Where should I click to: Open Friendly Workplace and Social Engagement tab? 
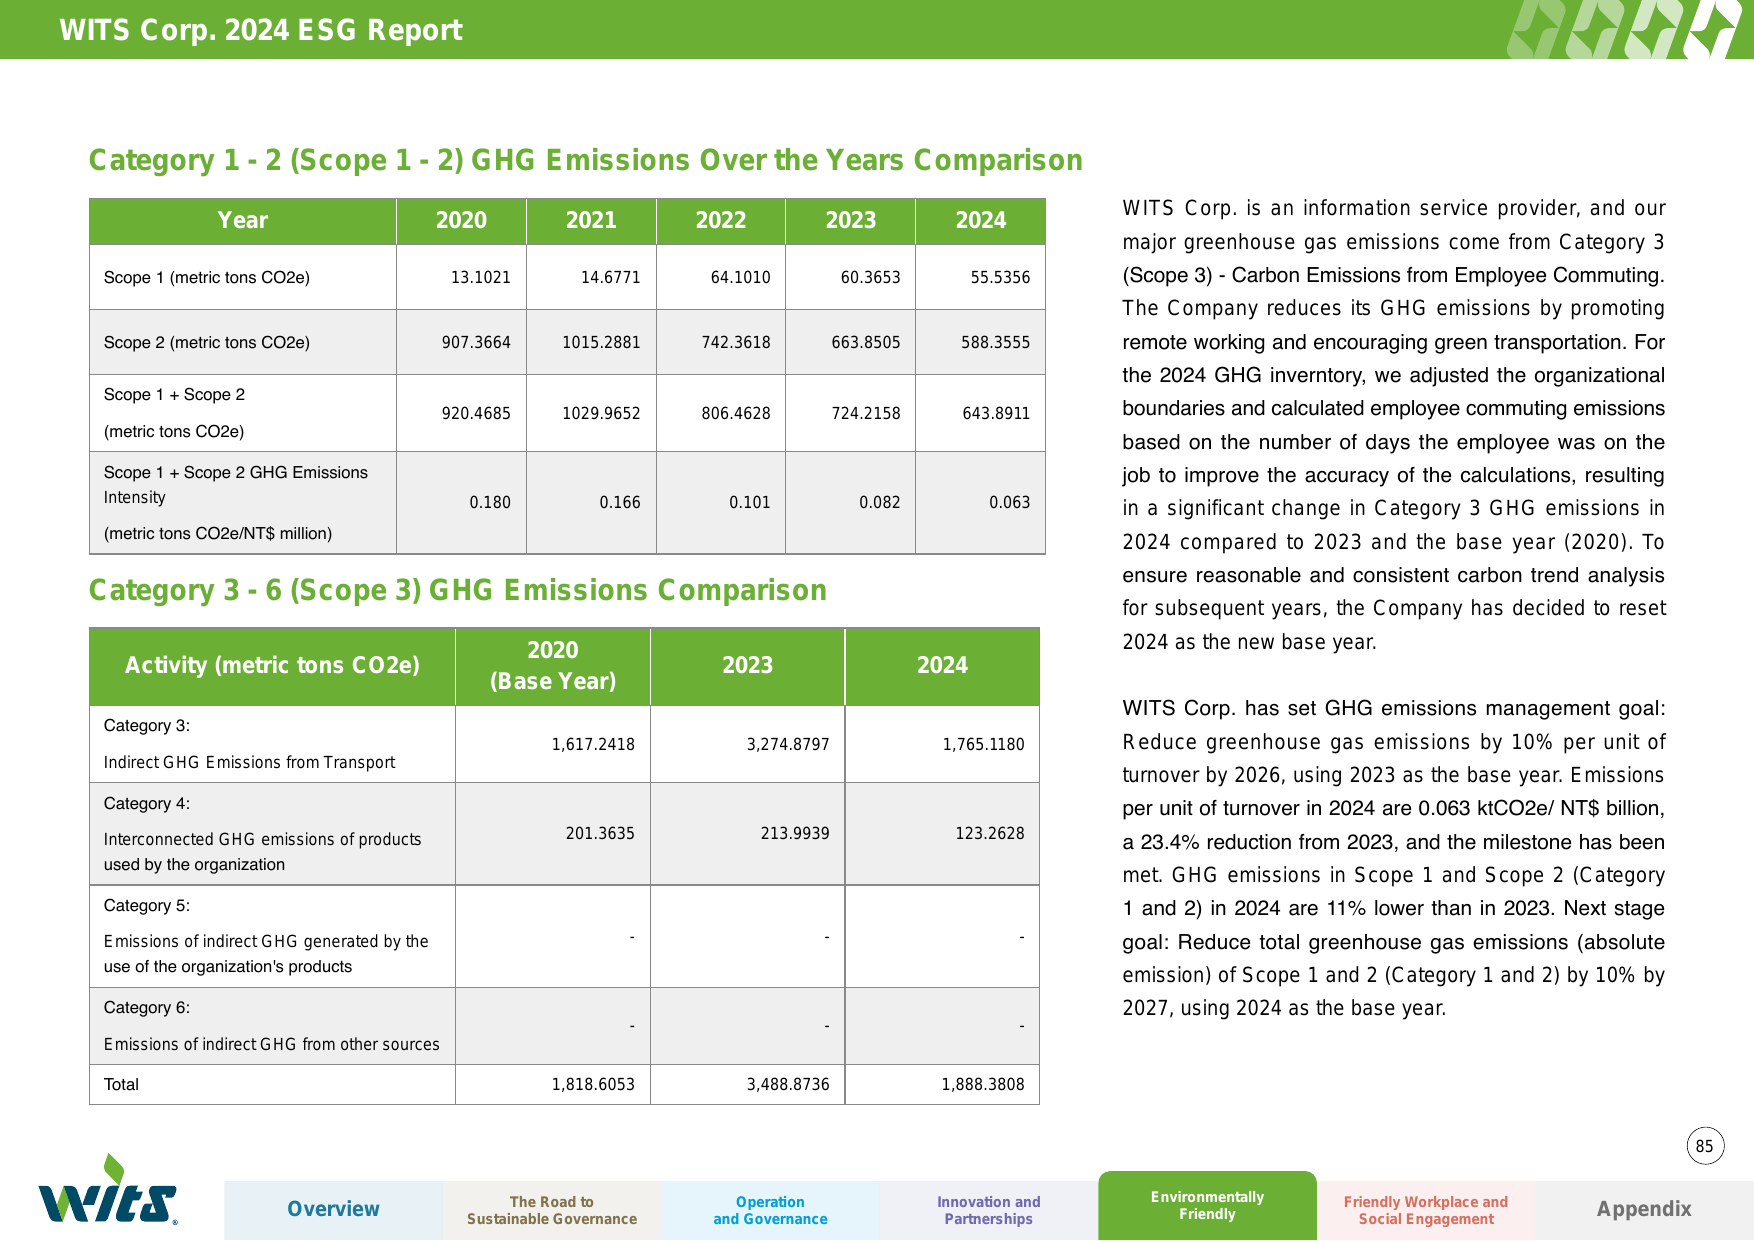[x=1426, y=1210]
